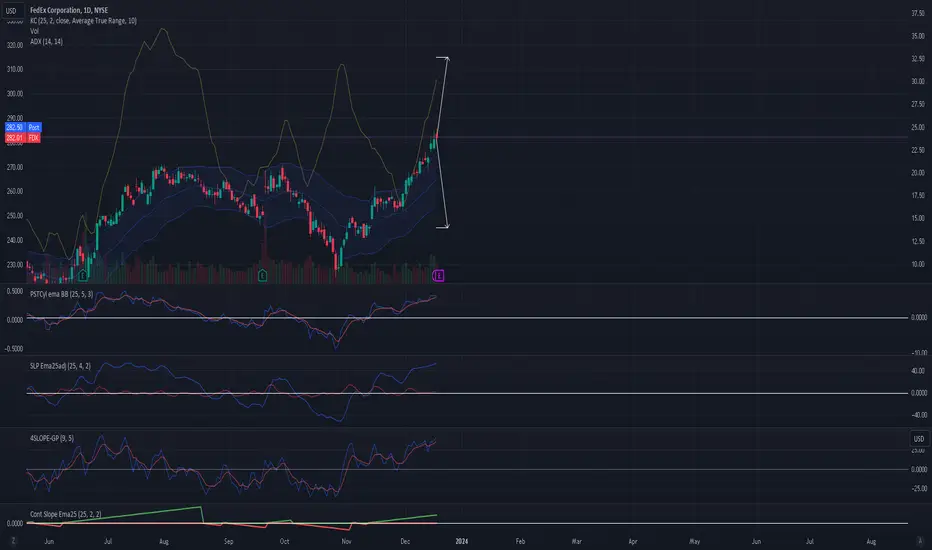The width and height of the screenshot is (932, 550).
Task: Select the PSTCyl ema BB indicator legend
Action: pyautogui.click(x=61, y=294)
